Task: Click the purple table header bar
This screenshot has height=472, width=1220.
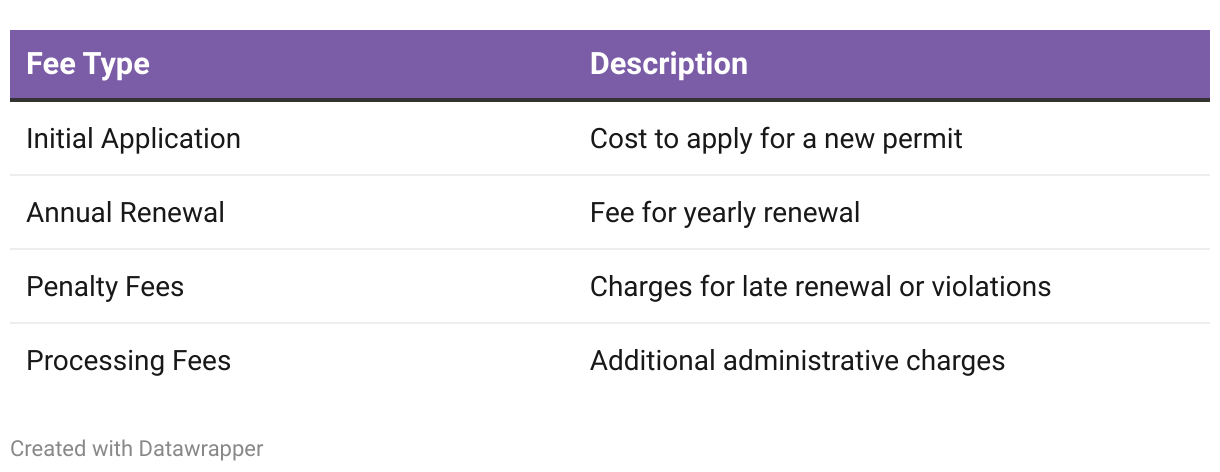Action: click(610, 64)
